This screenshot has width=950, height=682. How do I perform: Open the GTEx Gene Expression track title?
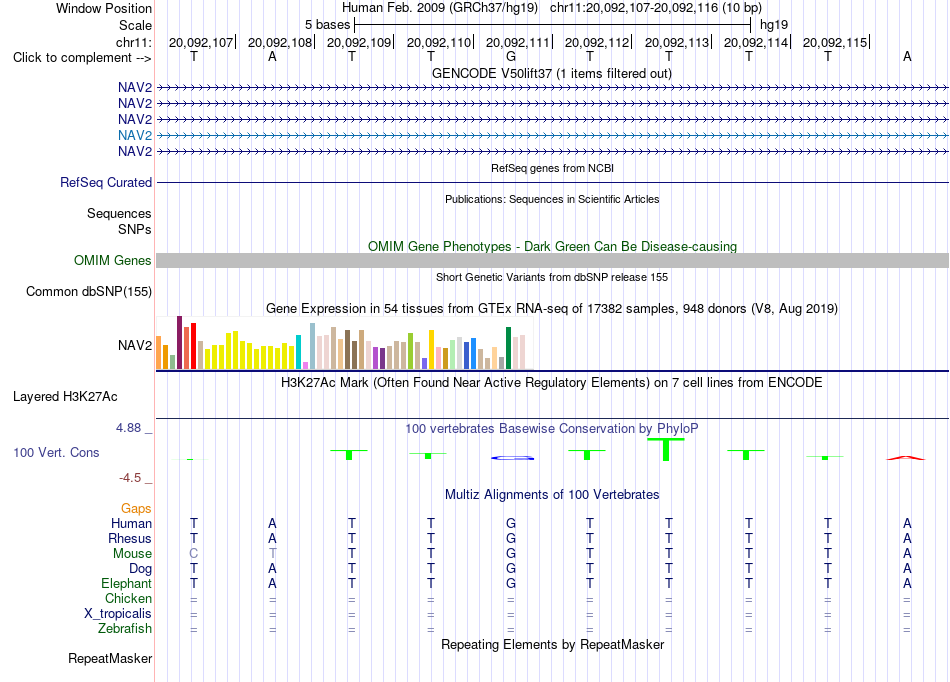[x=552, y=308]
